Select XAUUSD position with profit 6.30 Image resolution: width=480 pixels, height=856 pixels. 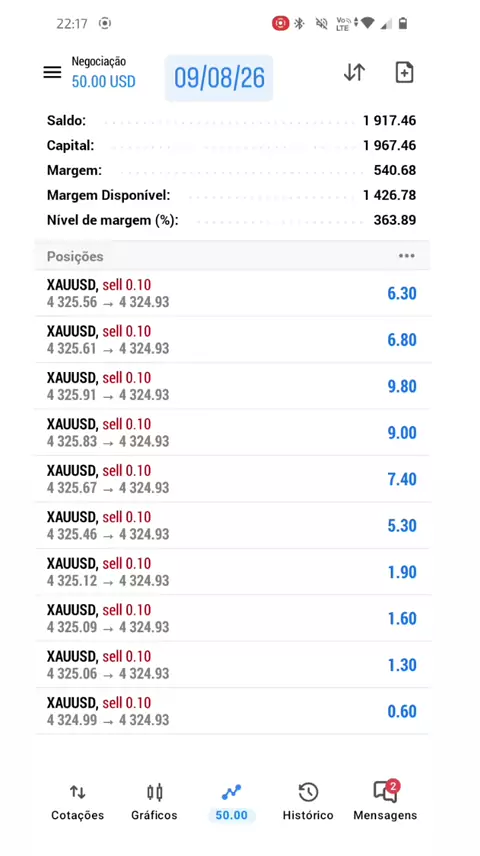pyautogui.click(x=233, y=293)
